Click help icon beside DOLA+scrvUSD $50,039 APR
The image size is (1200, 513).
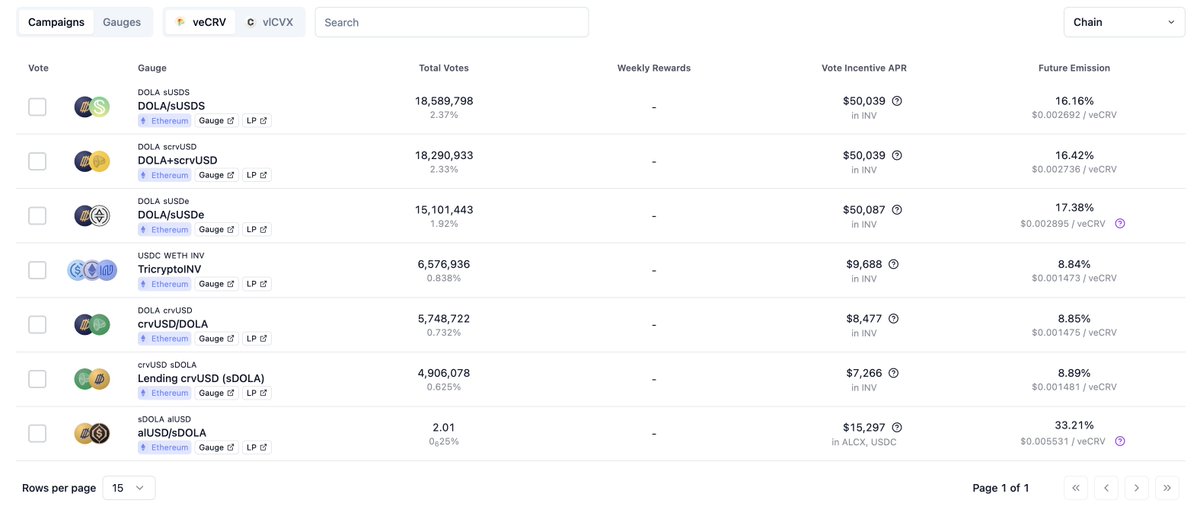pos(897,155)
